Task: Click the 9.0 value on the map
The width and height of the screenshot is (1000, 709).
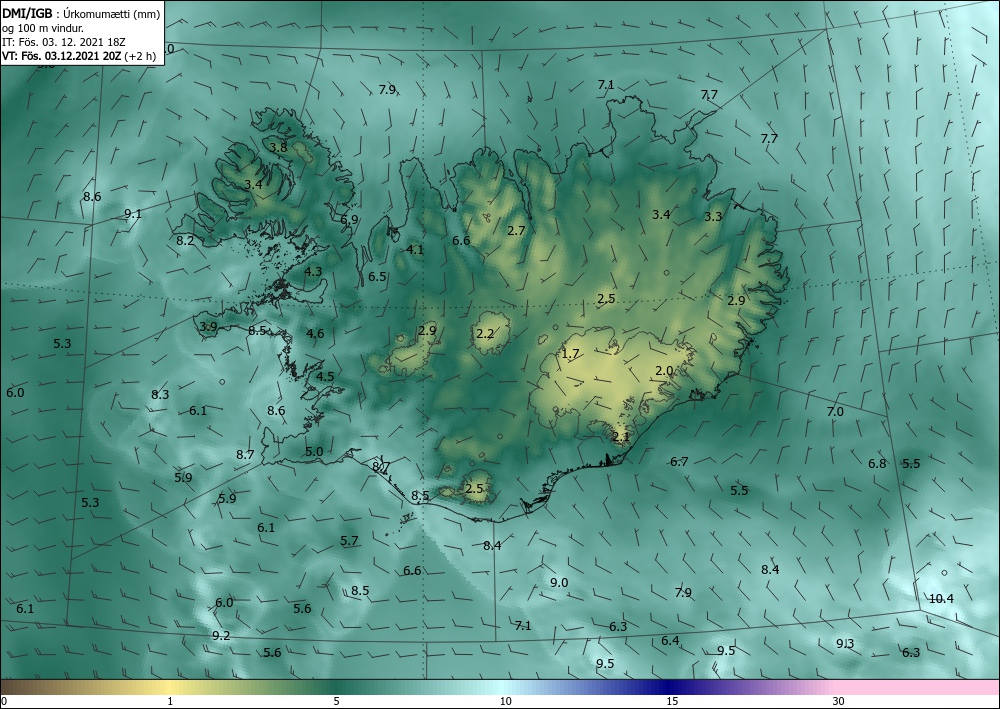Action: 559,582
